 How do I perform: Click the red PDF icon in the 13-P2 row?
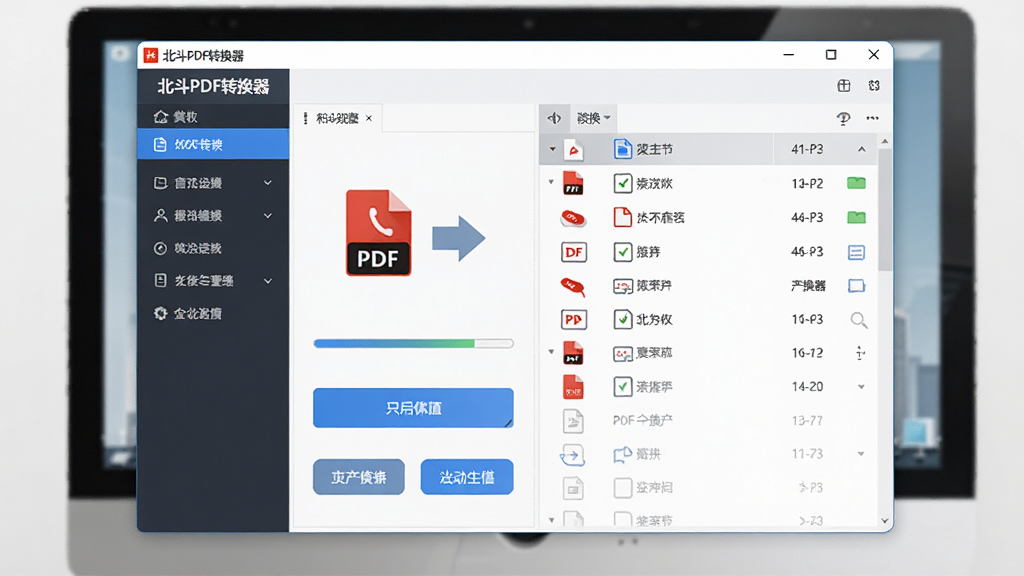tap(573, 184)
